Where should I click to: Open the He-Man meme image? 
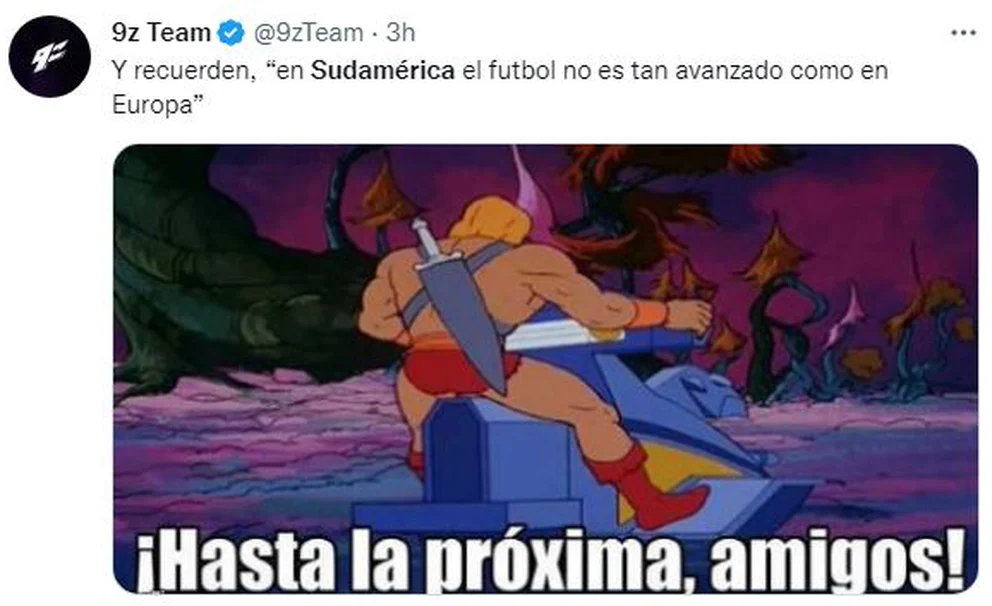coord(545,369)
